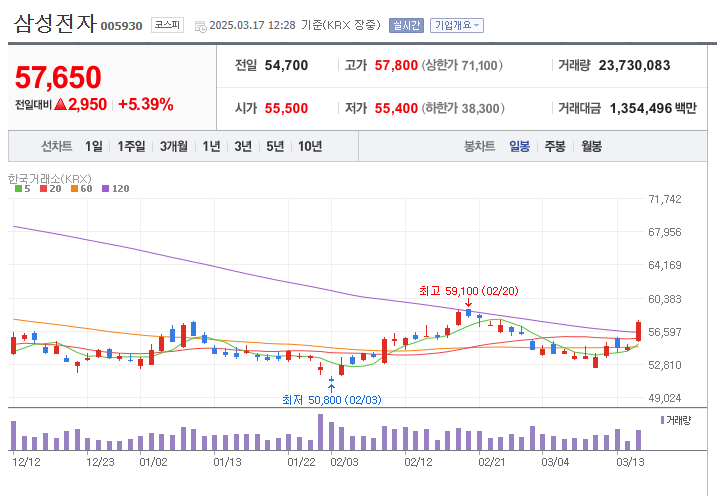
Task: Click the 최고 59,100 (02/20) chart marker
Action: pyautogui.click(x=469, y=291)
